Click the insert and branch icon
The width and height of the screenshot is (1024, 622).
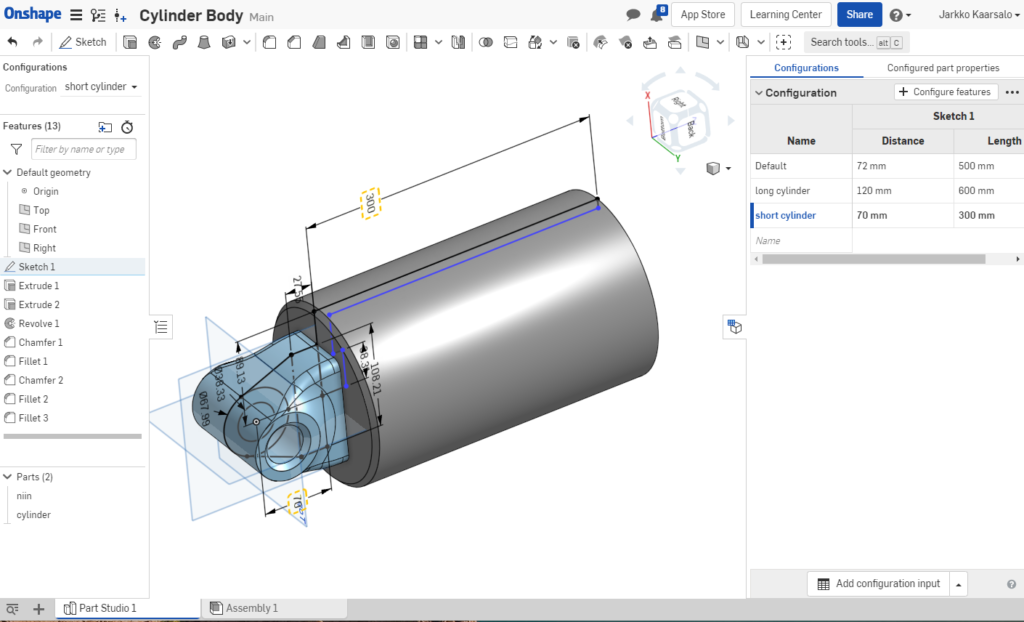pos(120,15)
